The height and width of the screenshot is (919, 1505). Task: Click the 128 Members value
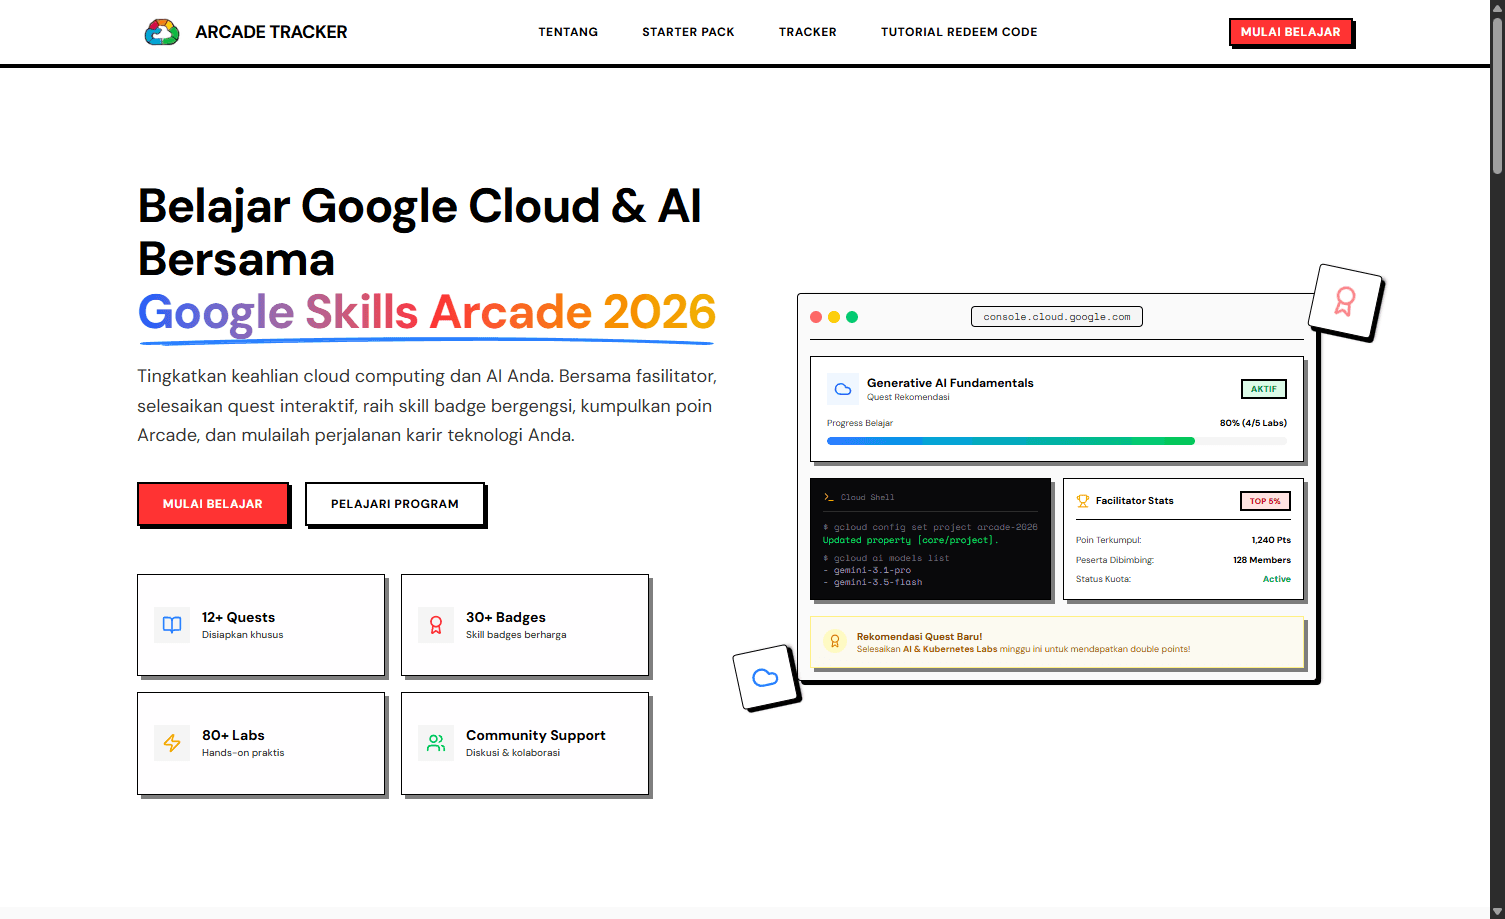[x=1262, y=560]
